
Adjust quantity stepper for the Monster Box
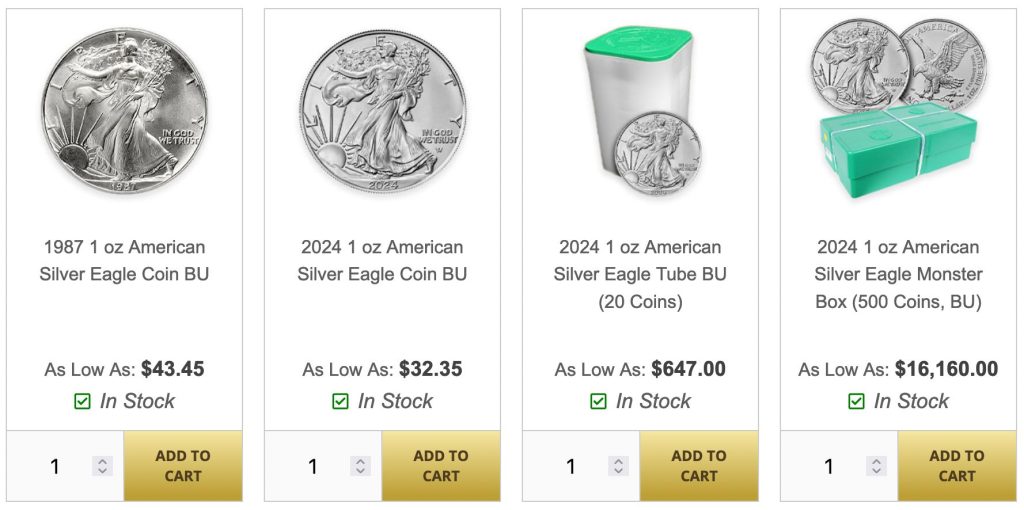(x=877, y=466)
